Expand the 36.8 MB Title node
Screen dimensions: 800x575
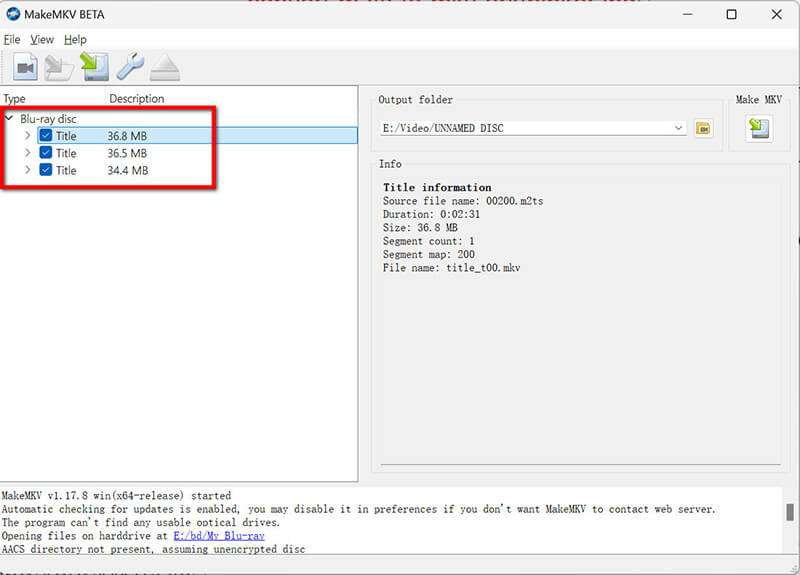(28, 136)
